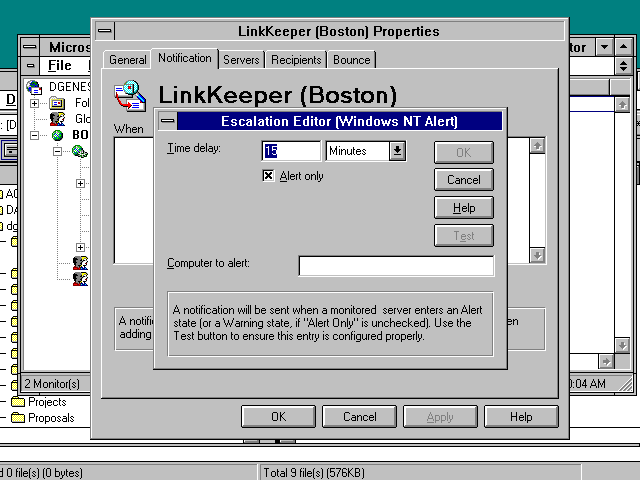Select the BO site globe icon
The width and height of the screenshot is (640, 480).
[x=57, y=135]
